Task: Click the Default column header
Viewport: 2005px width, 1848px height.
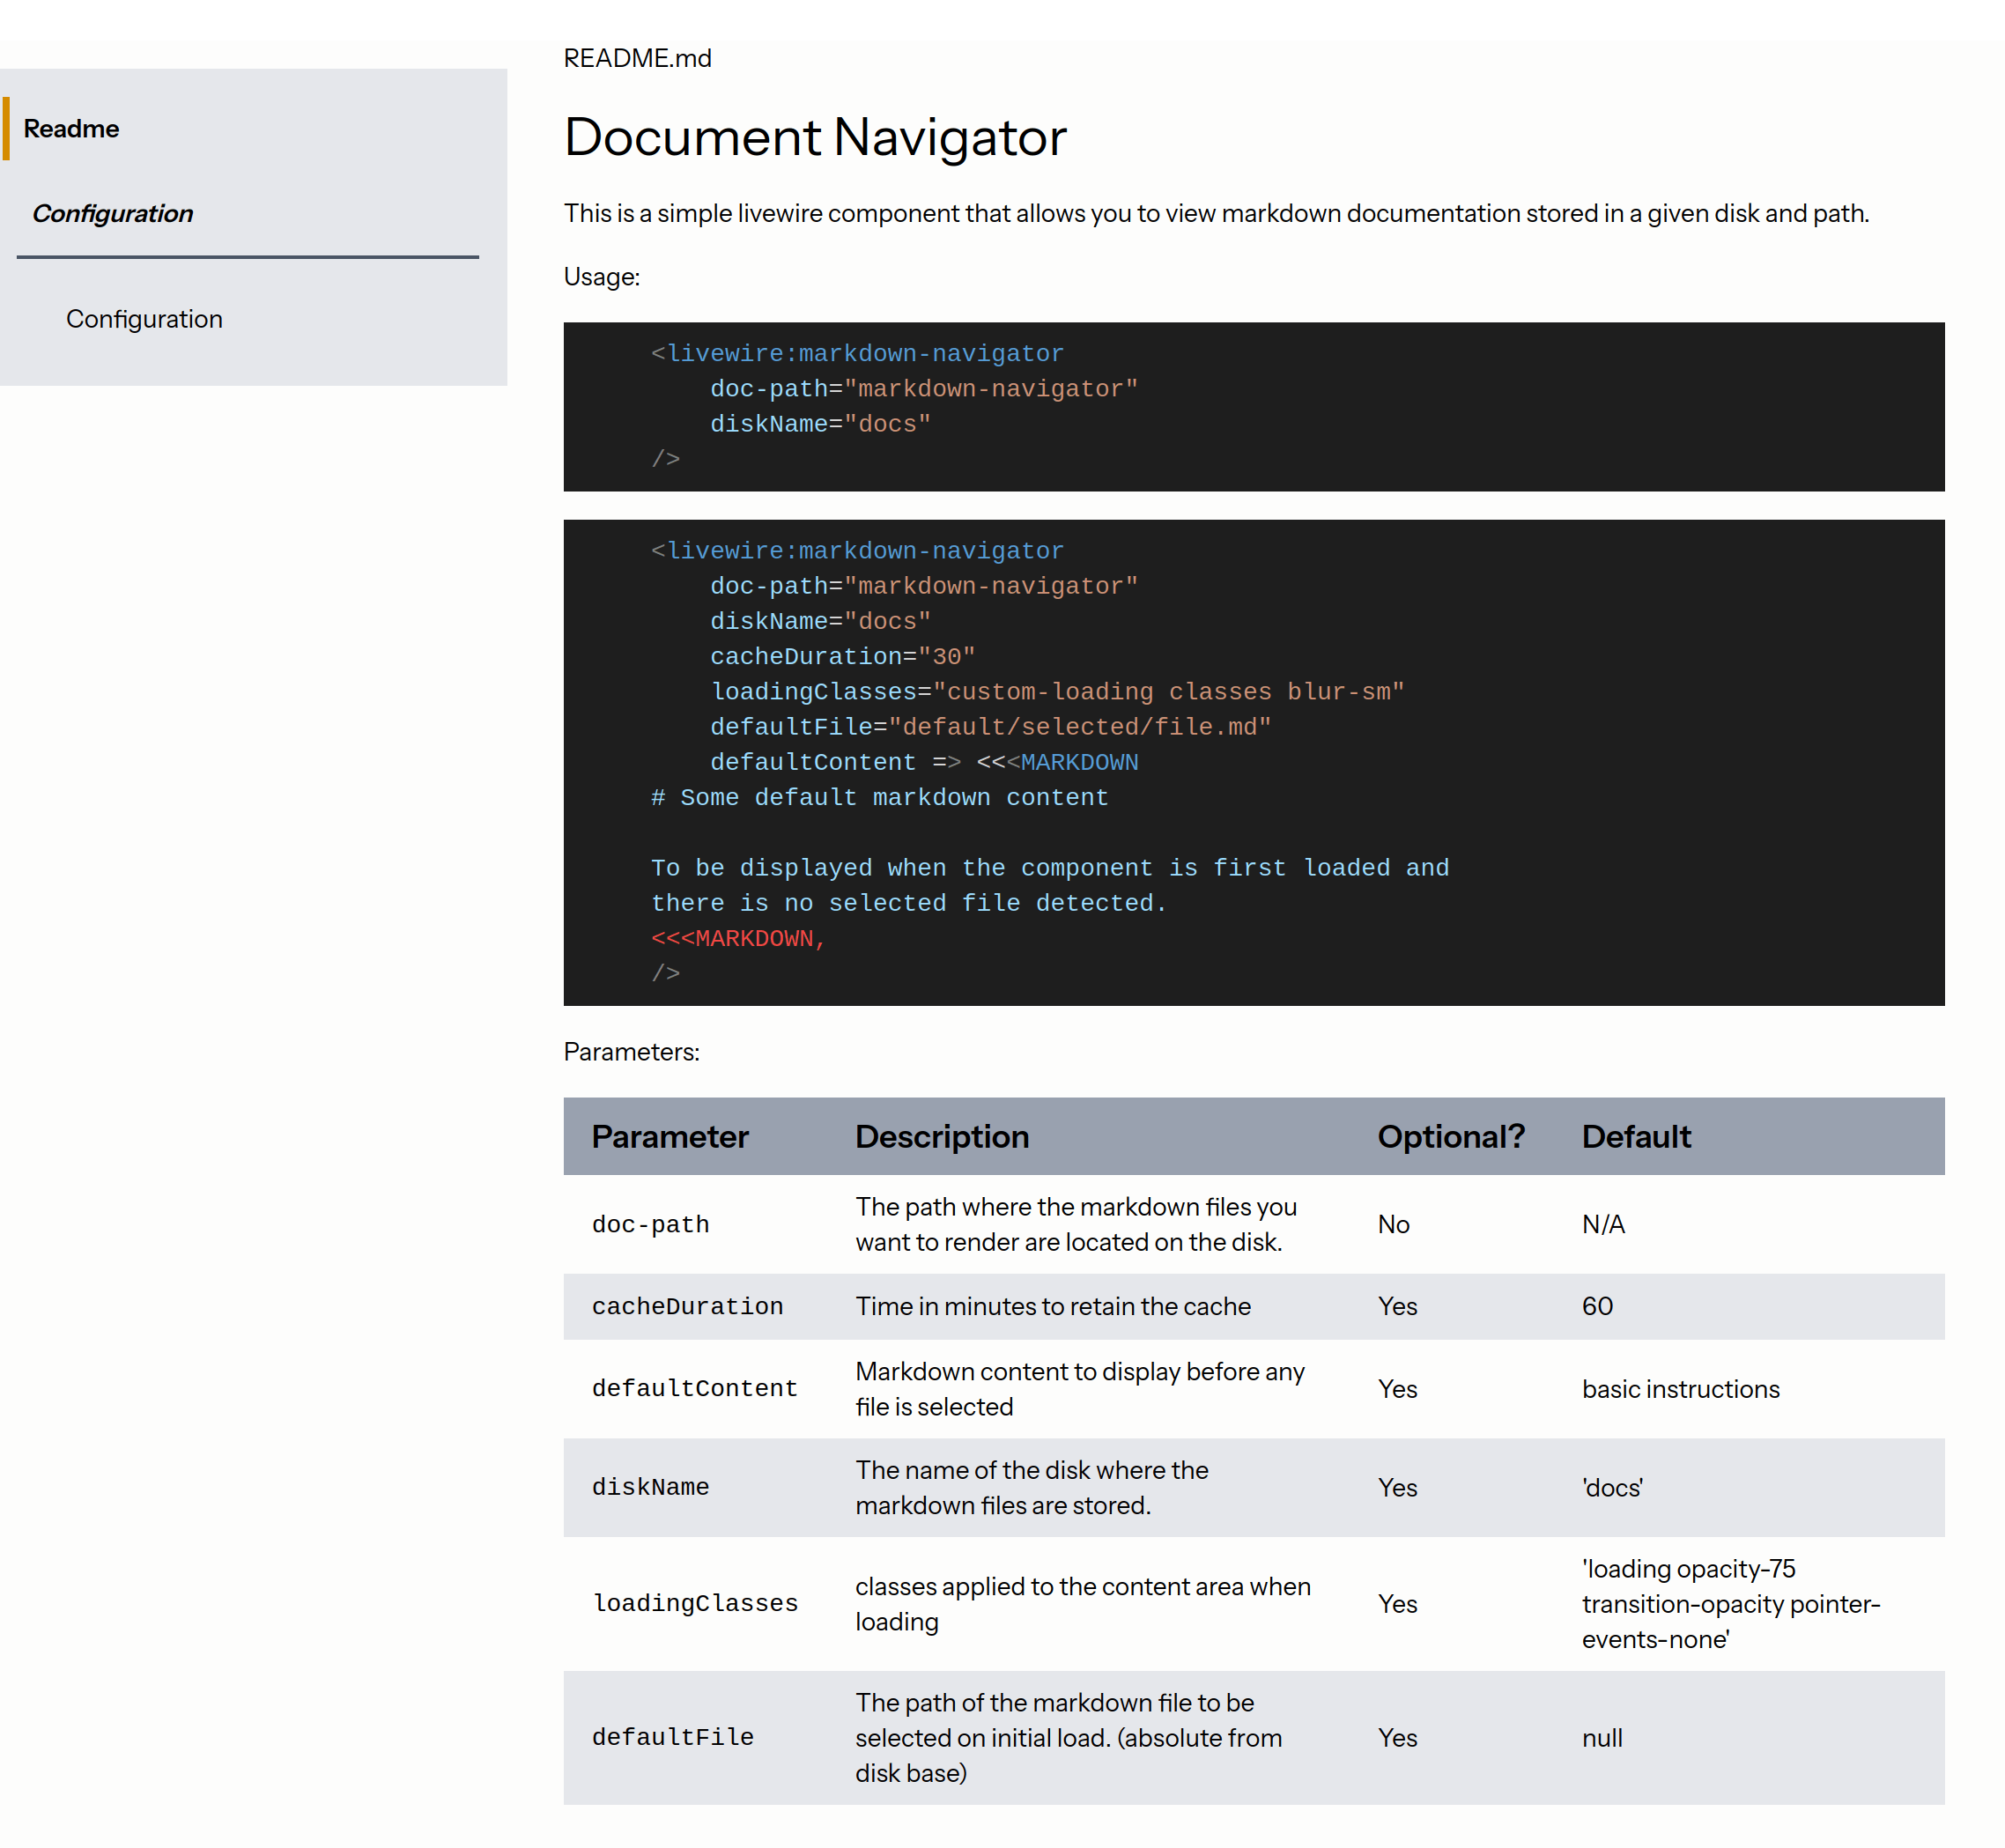Action: click(1636, 1136)
